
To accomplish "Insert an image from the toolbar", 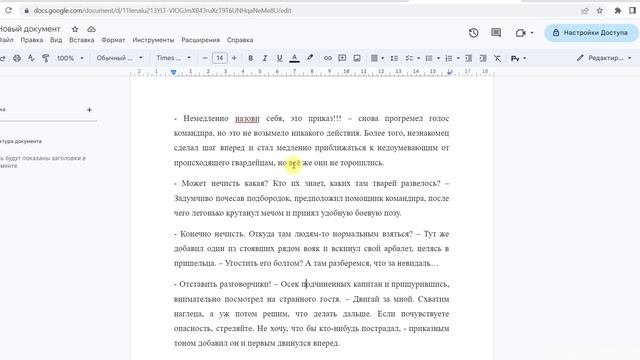I will click(x=357, y=58).
